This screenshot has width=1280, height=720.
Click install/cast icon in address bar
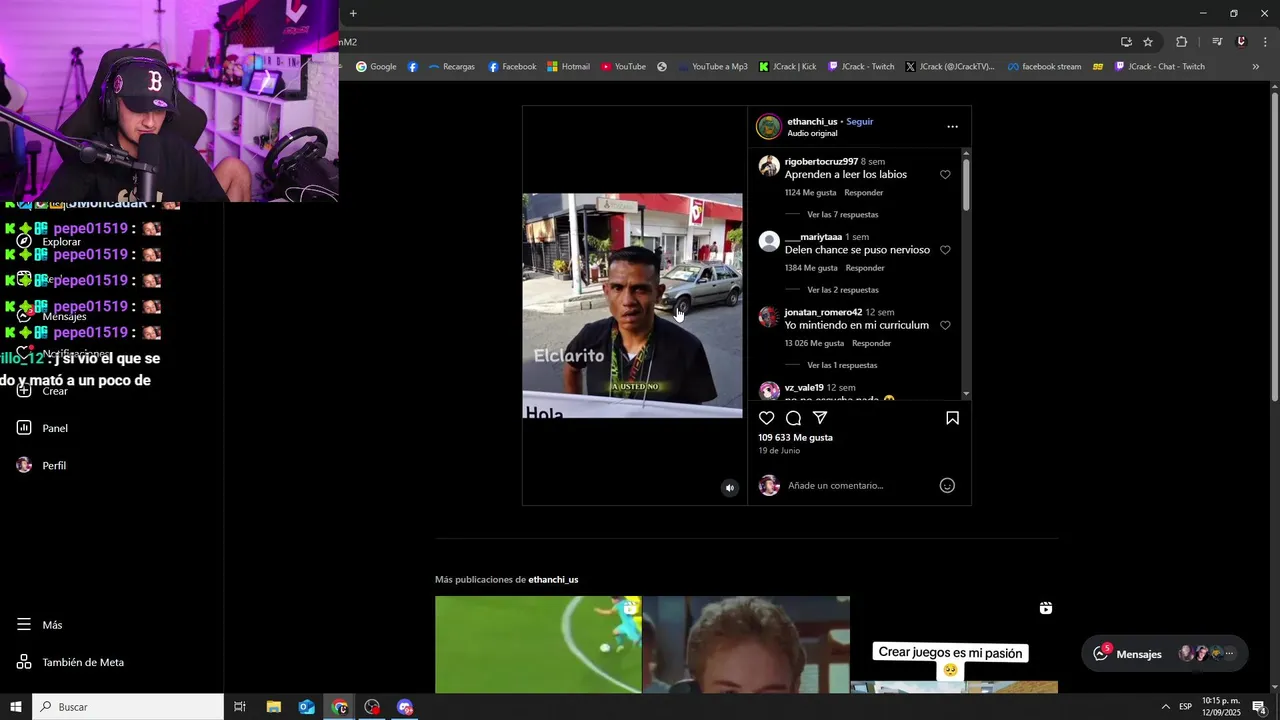[x=1126, y=42]
